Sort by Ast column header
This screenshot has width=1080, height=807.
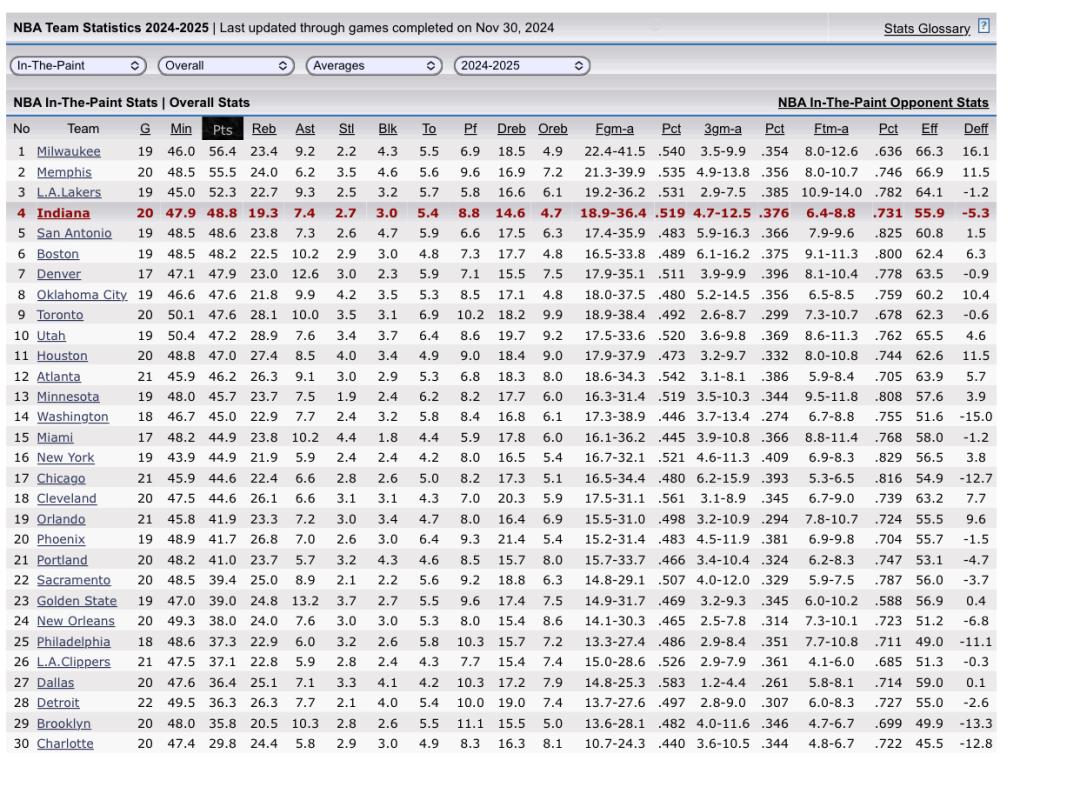click(304, 129)
